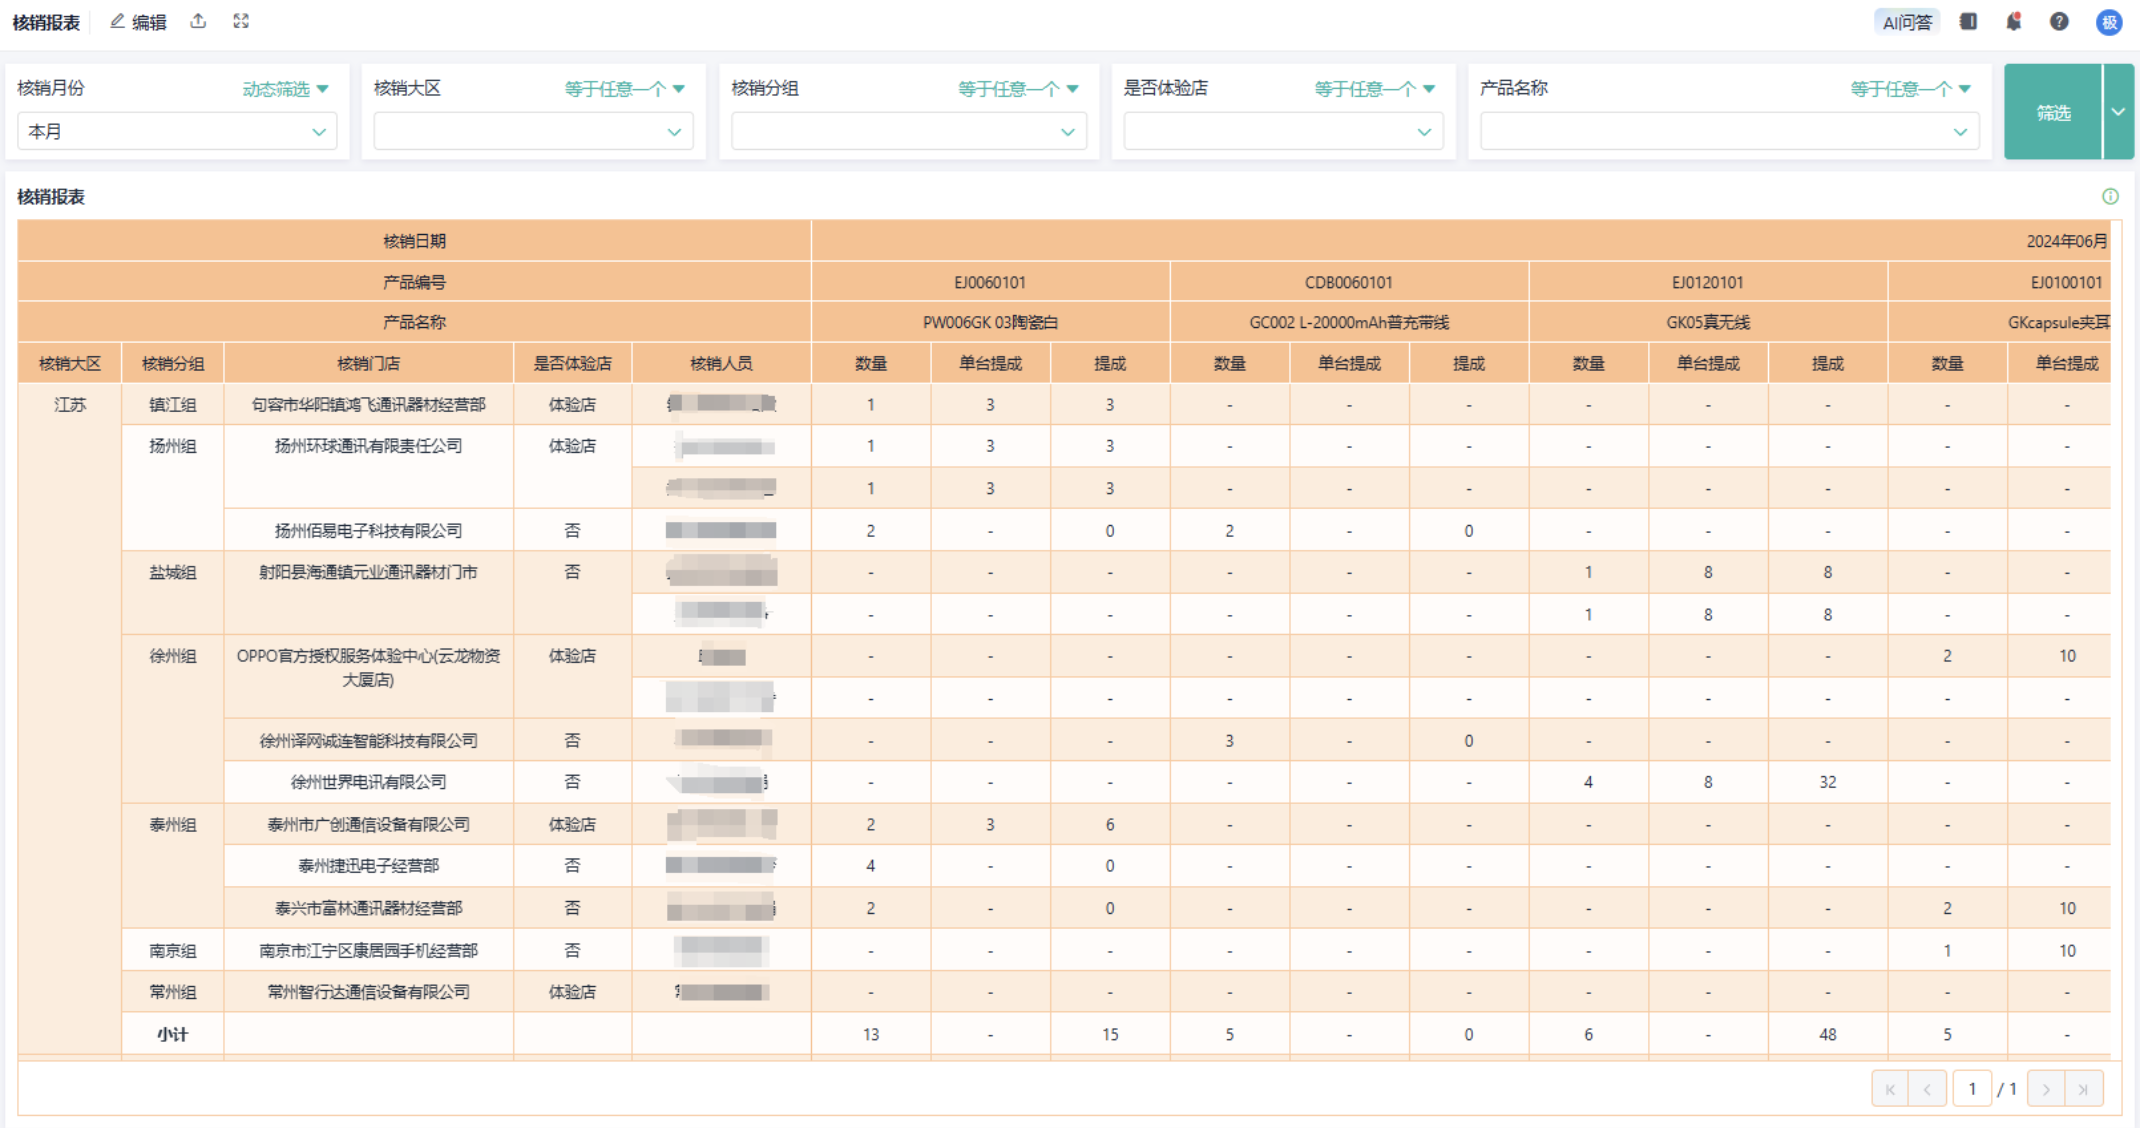2140x1128 pixels.
Task: Click the 编辑 edit pencil button
Action: 138,22
